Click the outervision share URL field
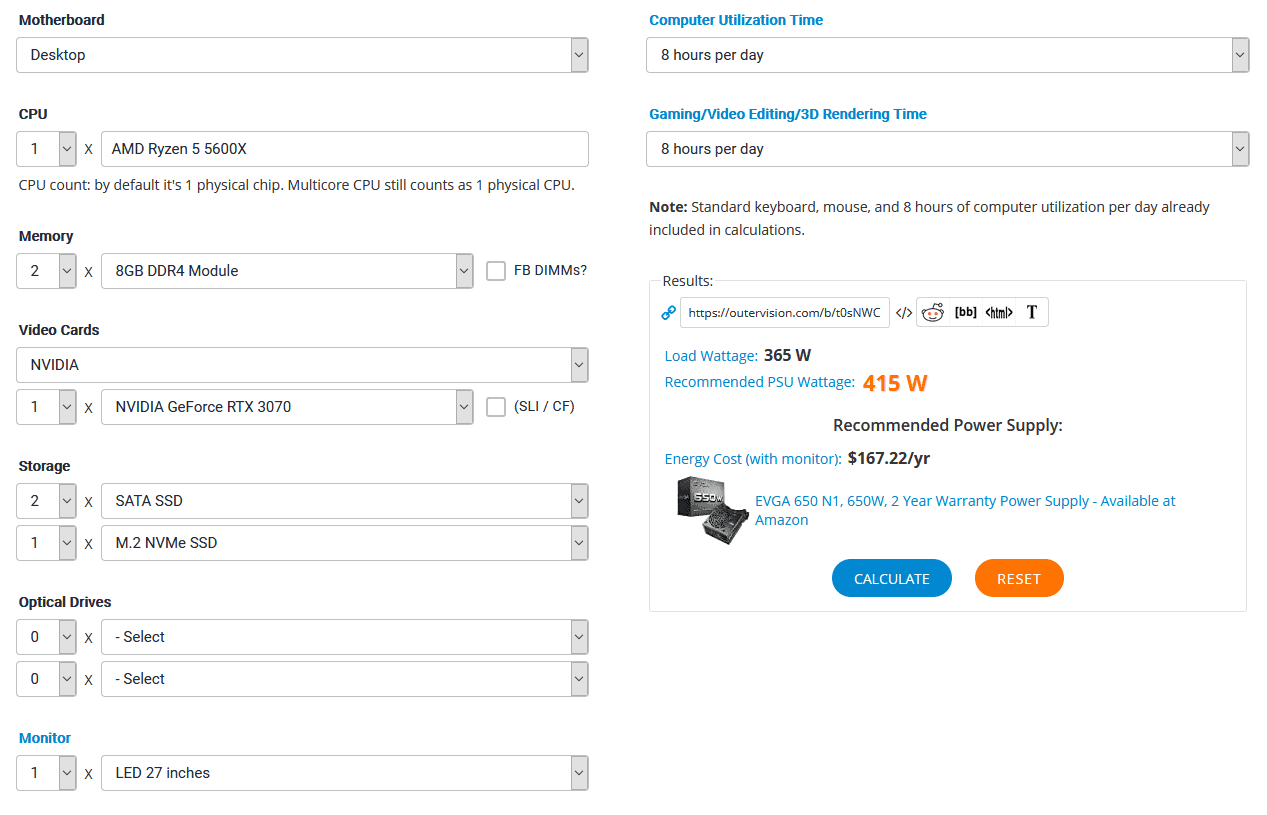Image resolution: width=1267 pixels, height=815 pixels. coord(784,313)
